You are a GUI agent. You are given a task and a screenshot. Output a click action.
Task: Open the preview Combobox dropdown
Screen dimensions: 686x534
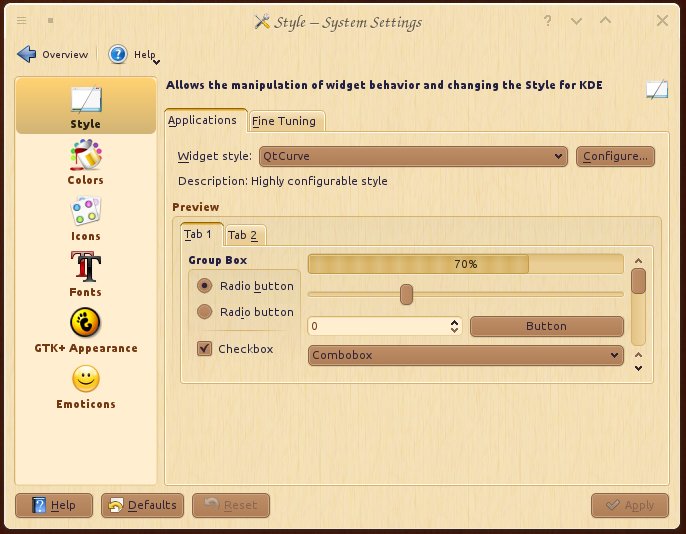click(466, 355)
